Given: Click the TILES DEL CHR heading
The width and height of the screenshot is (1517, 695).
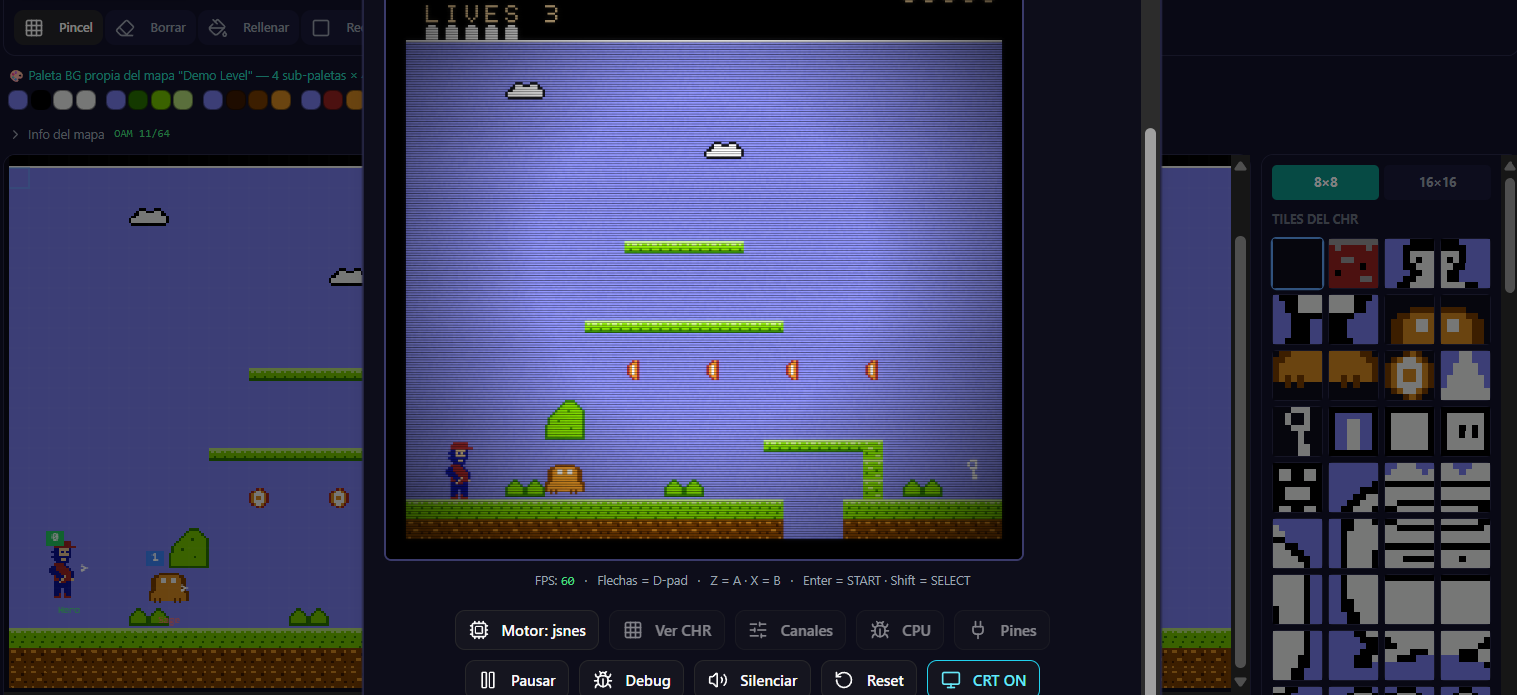Looking at the screenshot, I should [1315, 219].
